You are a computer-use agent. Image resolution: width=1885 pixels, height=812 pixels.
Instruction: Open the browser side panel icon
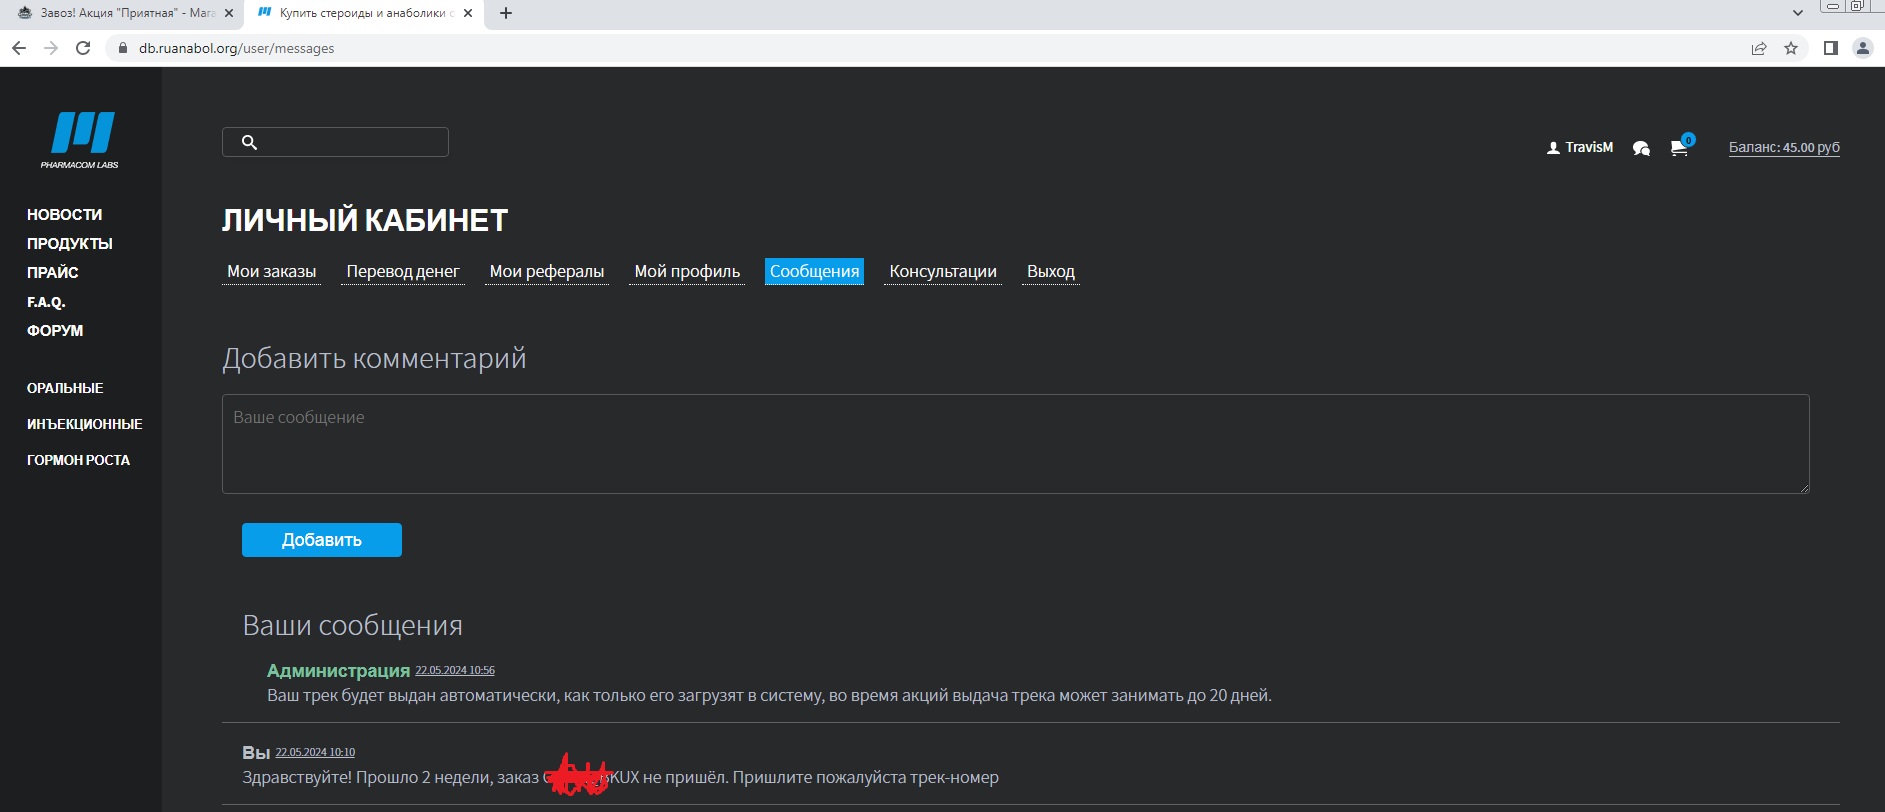click(1831, 48)
